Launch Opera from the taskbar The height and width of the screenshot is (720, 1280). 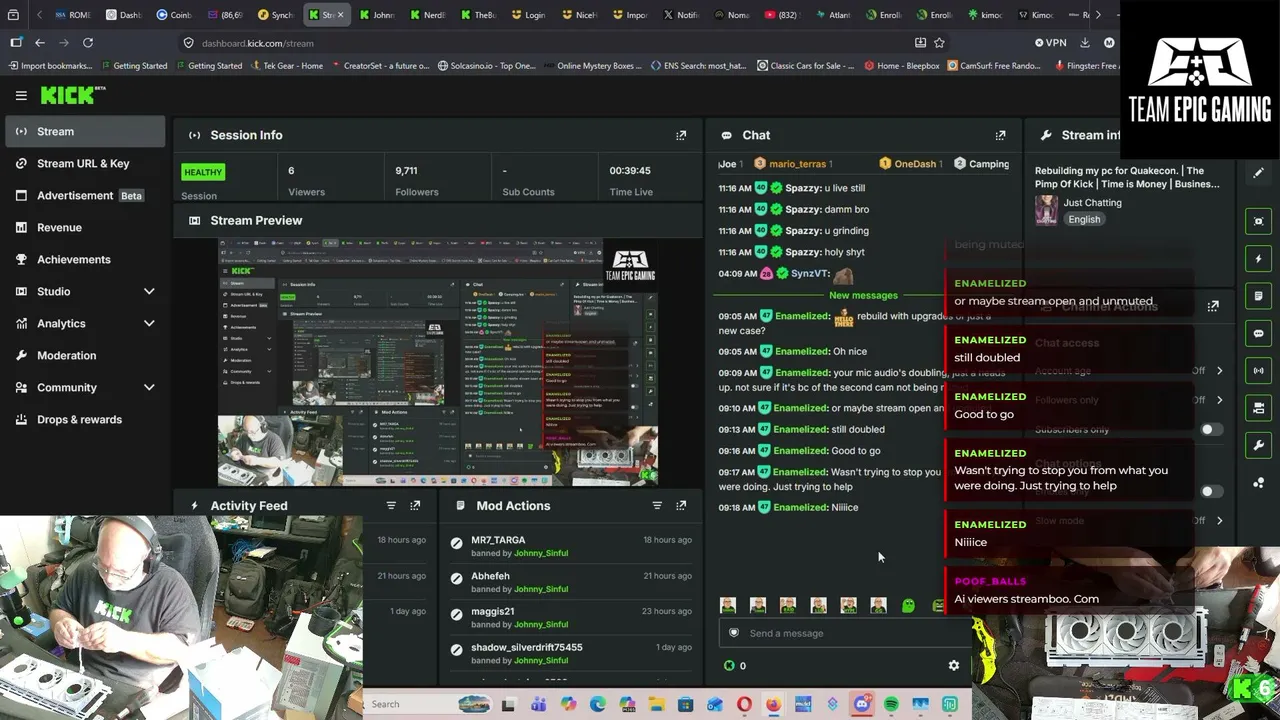tap(744, 704)
